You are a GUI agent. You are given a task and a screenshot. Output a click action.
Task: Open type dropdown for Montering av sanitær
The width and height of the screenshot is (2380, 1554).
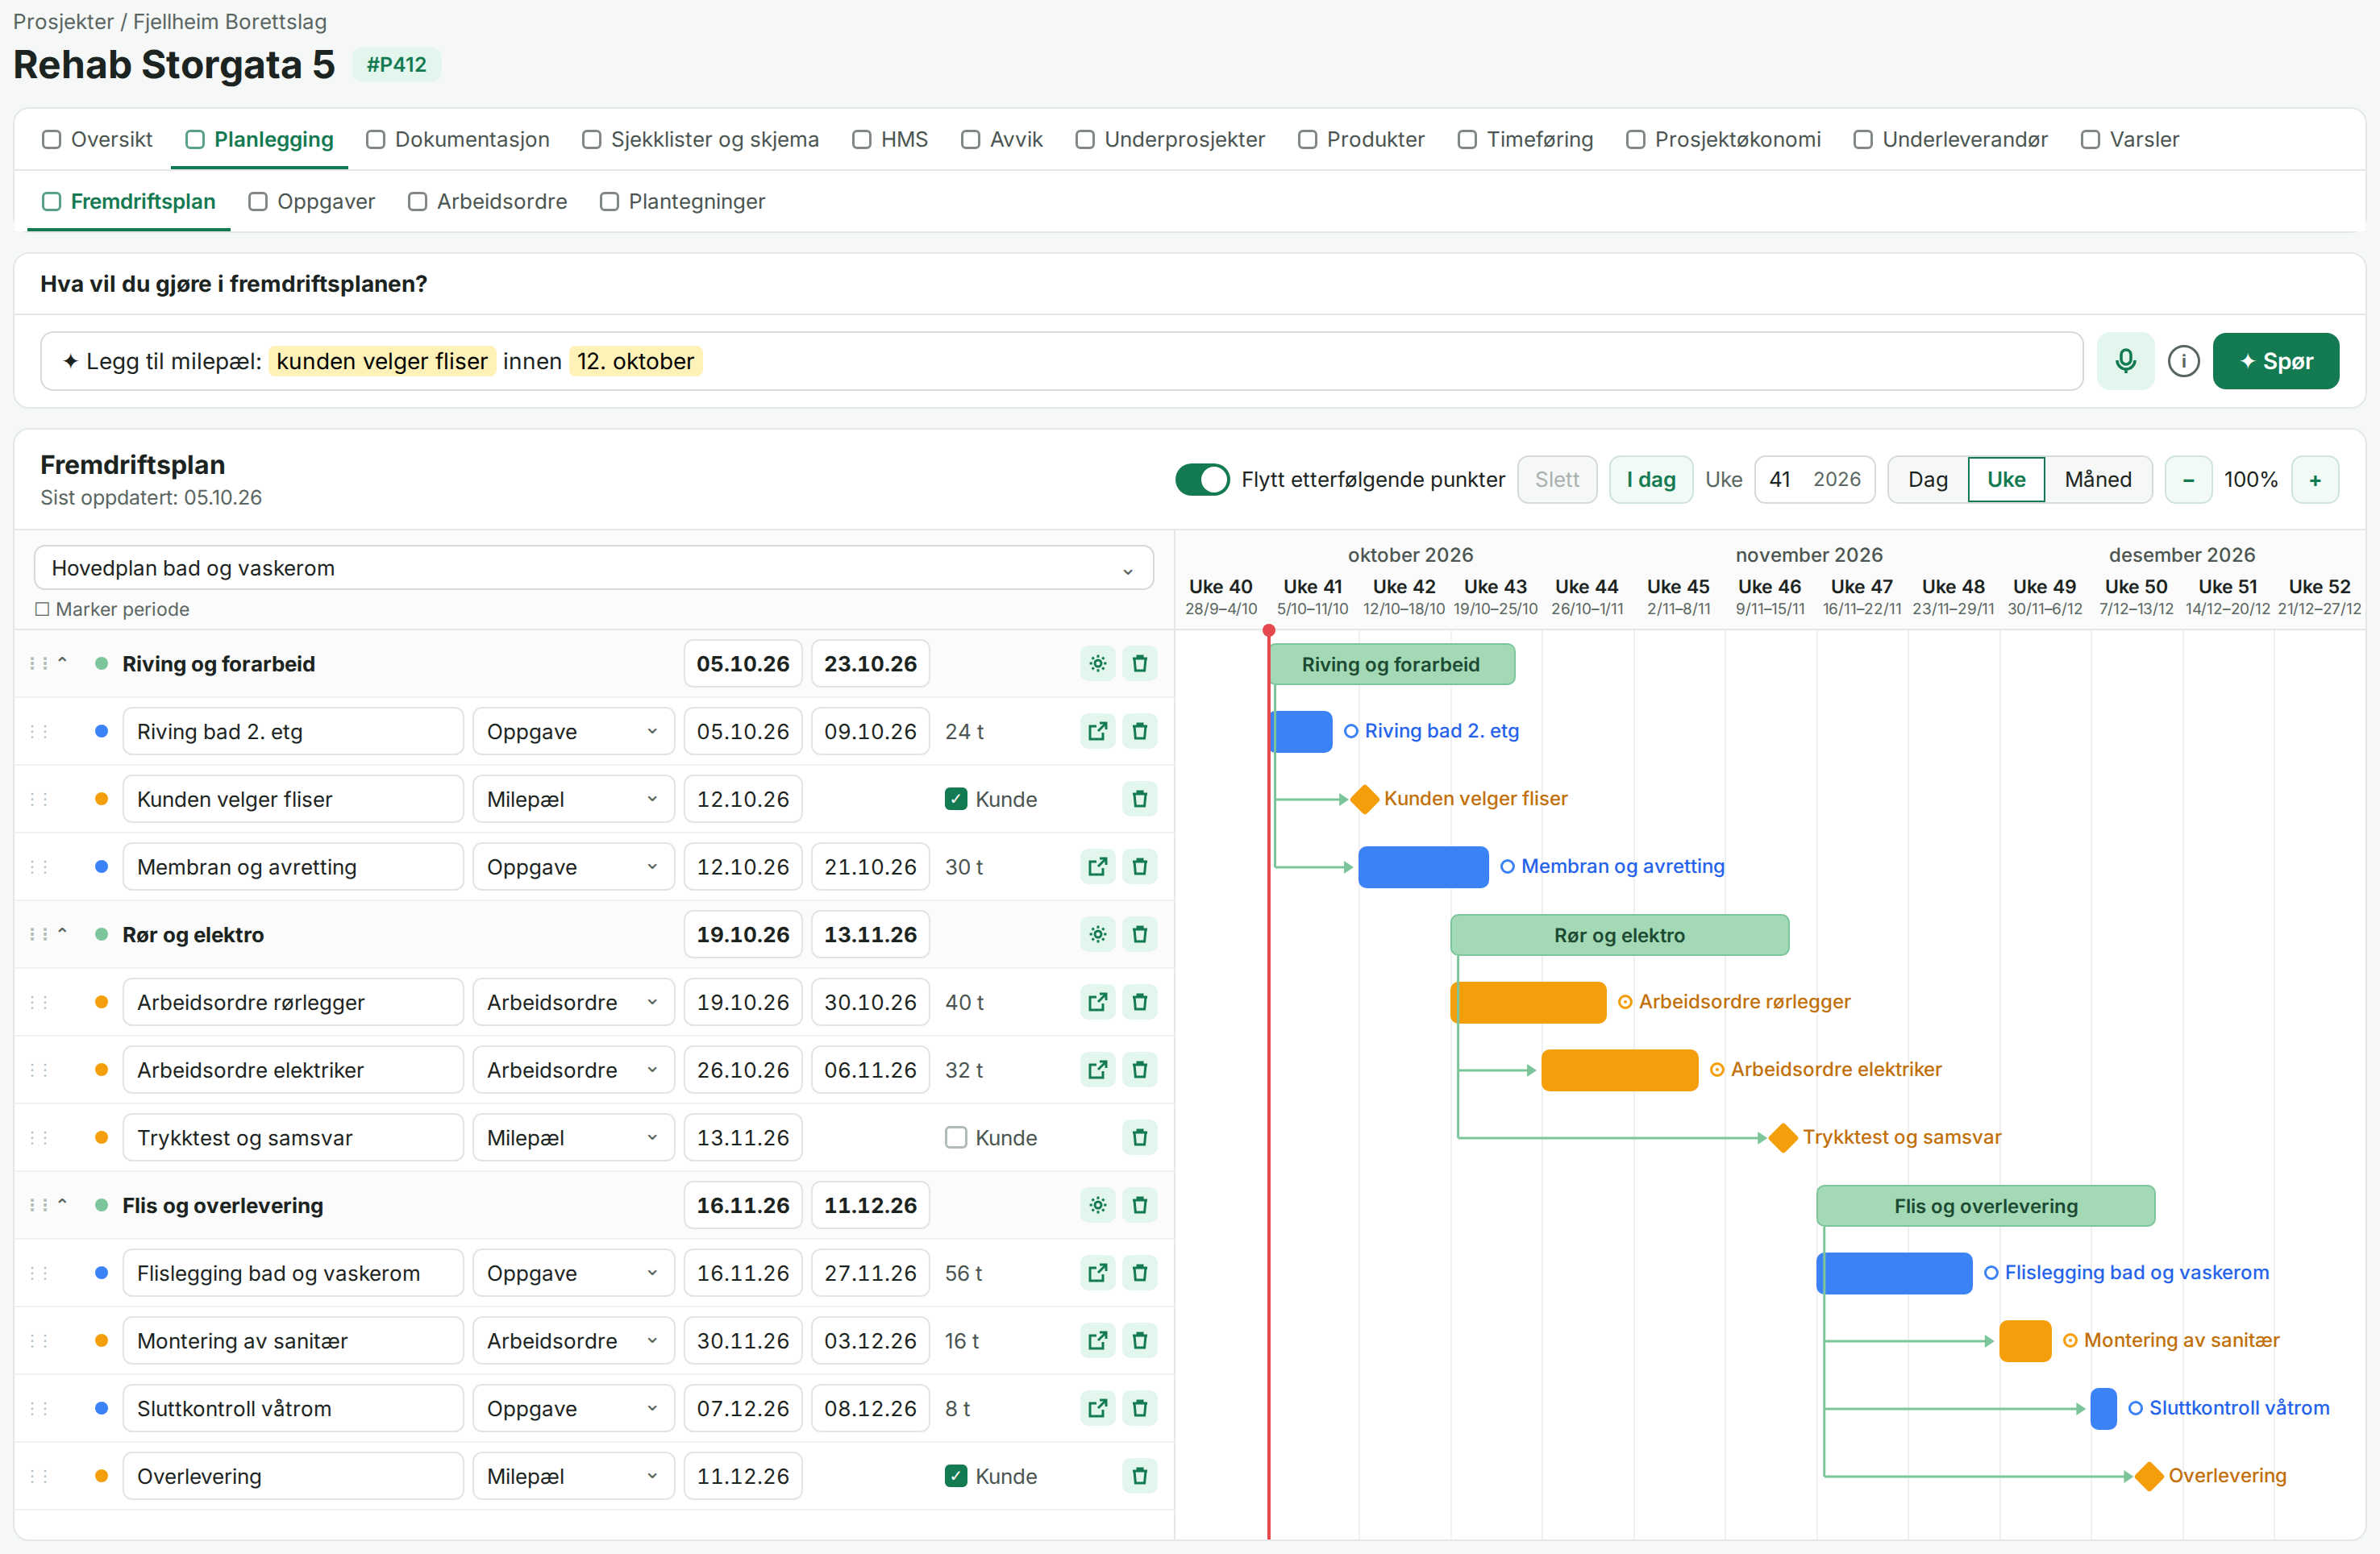[573, 1341]
